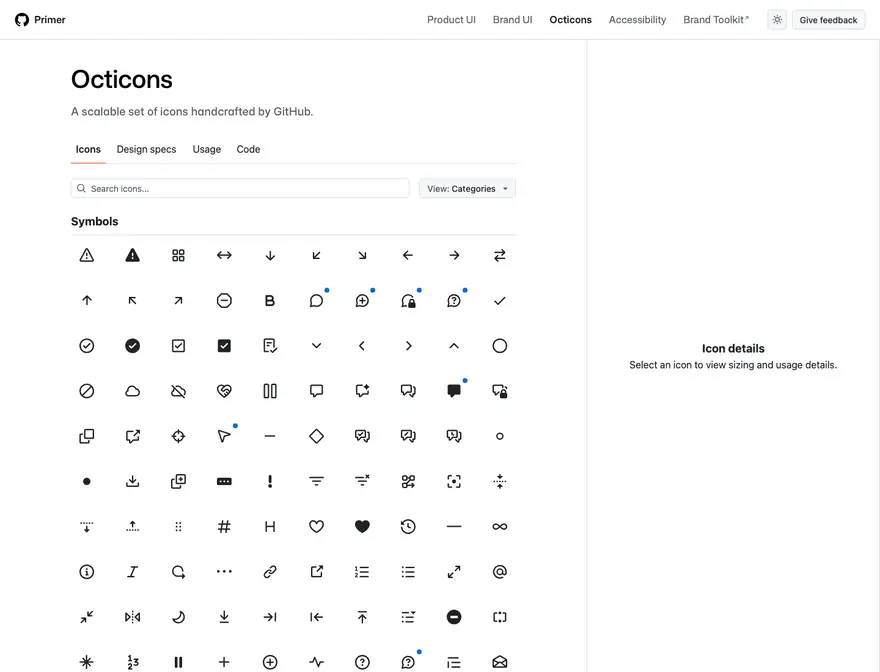Select the columns icon
Viewport: 880px width, 672px height.
[270, 391]
